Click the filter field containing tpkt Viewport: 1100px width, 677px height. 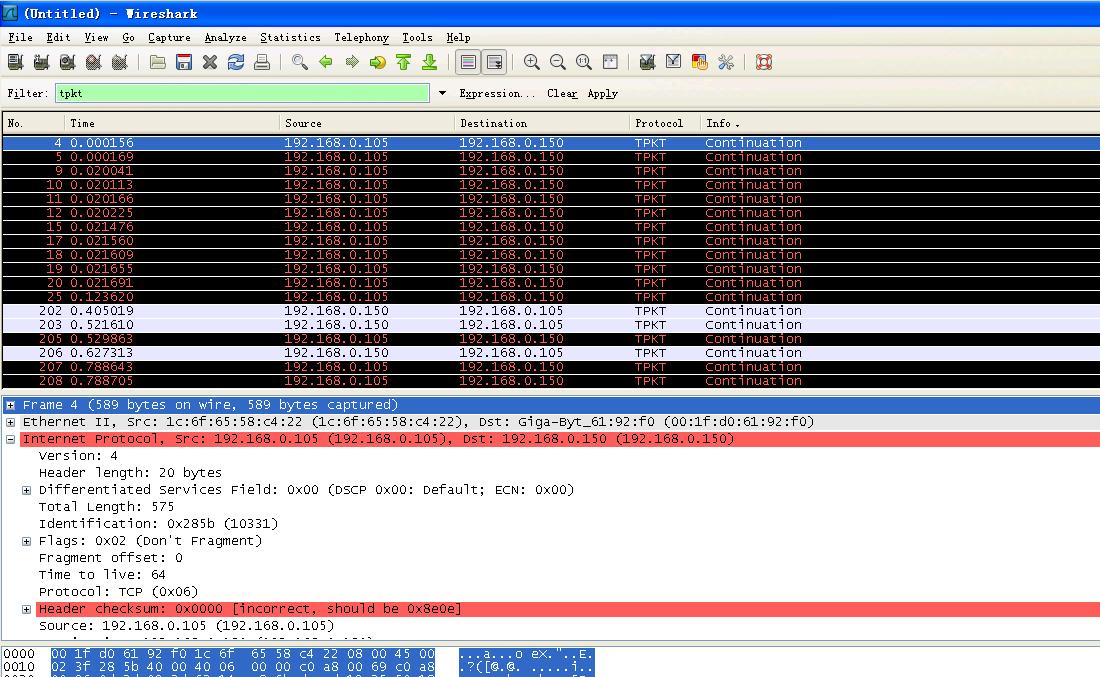pyautogui.click(x=242, y=93)
